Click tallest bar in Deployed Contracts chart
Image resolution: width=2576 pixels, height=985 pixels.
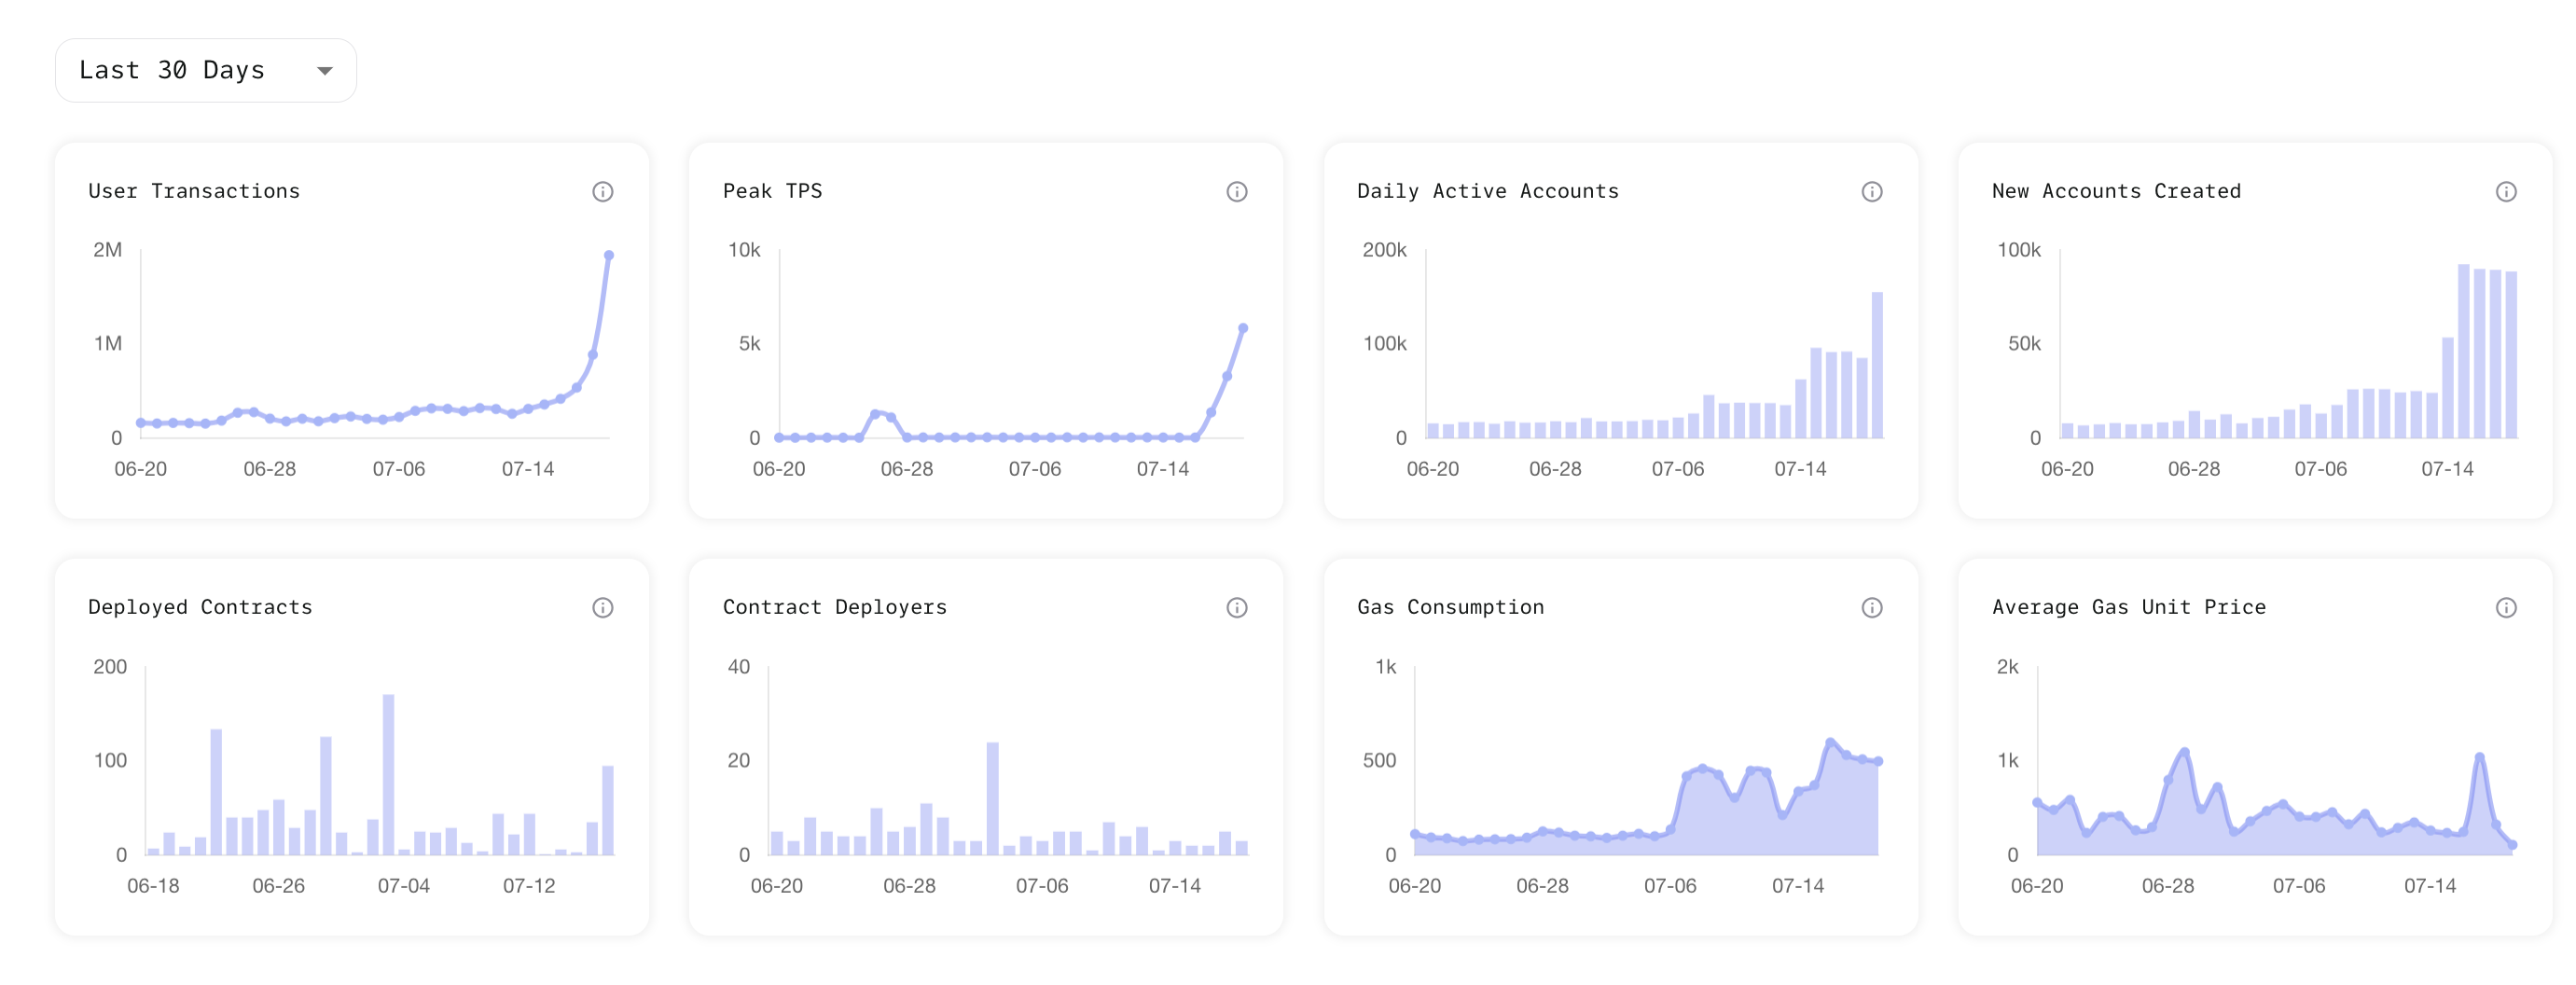pyautogui.click(x=388, y=774)
